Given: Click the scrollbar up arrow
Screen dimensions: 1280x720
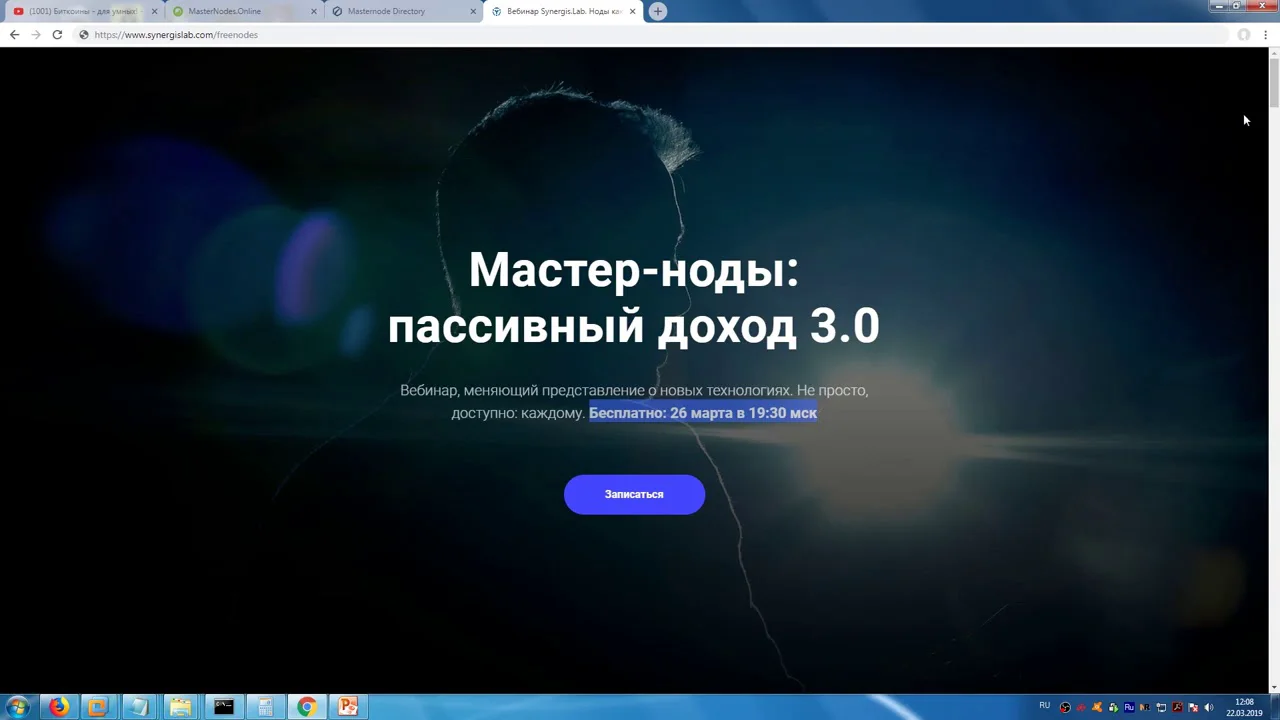Looking at the screenshot, I should (x=1274, y=53).
